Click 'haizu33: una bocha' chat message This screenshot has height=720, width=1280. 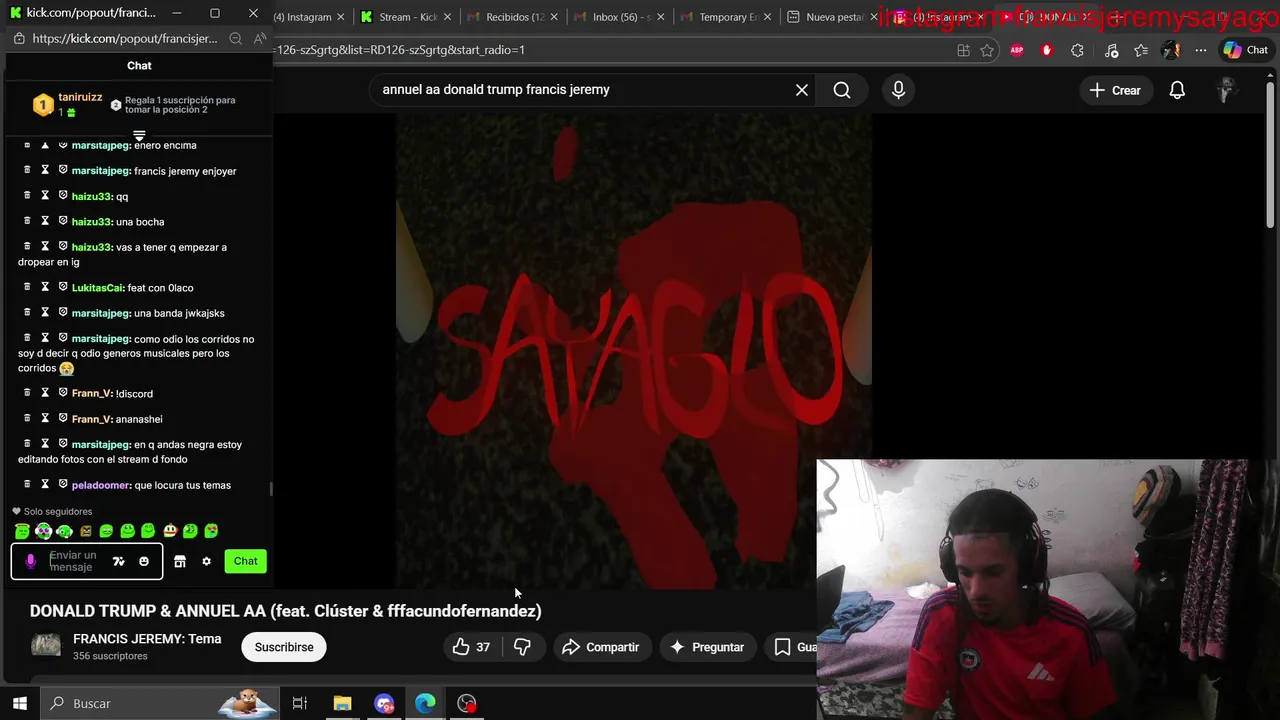pyautogui.click(x=118, y=222)
